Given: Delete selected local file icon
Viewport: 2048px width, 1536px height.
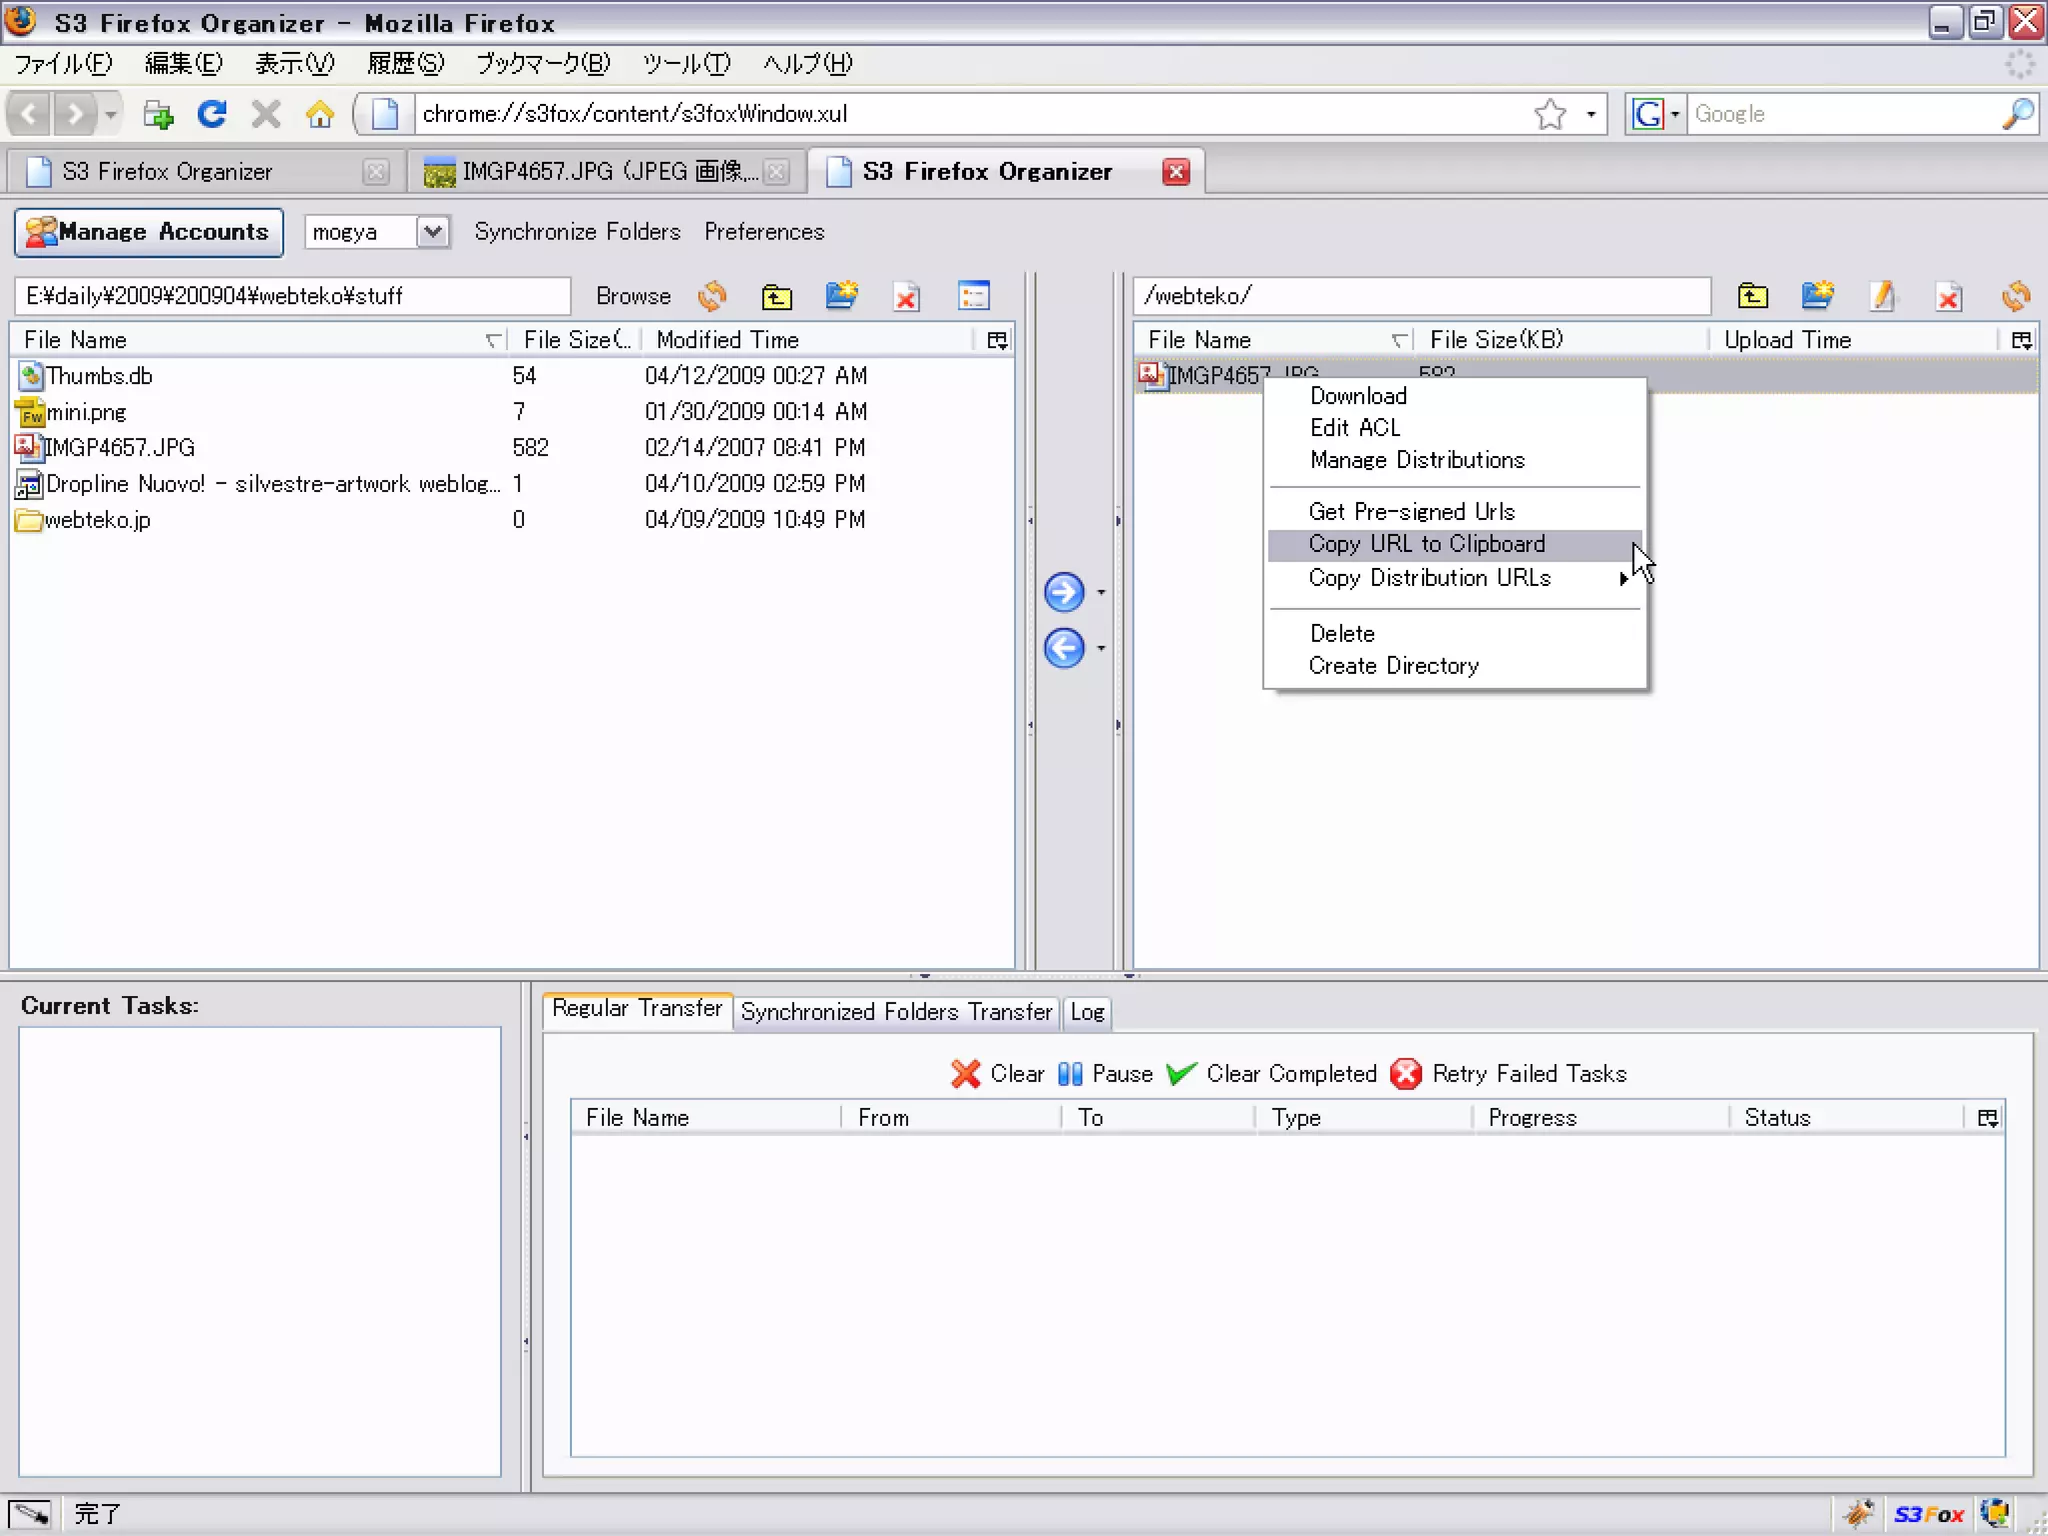Looking at the screenshot, I should 906,296.
